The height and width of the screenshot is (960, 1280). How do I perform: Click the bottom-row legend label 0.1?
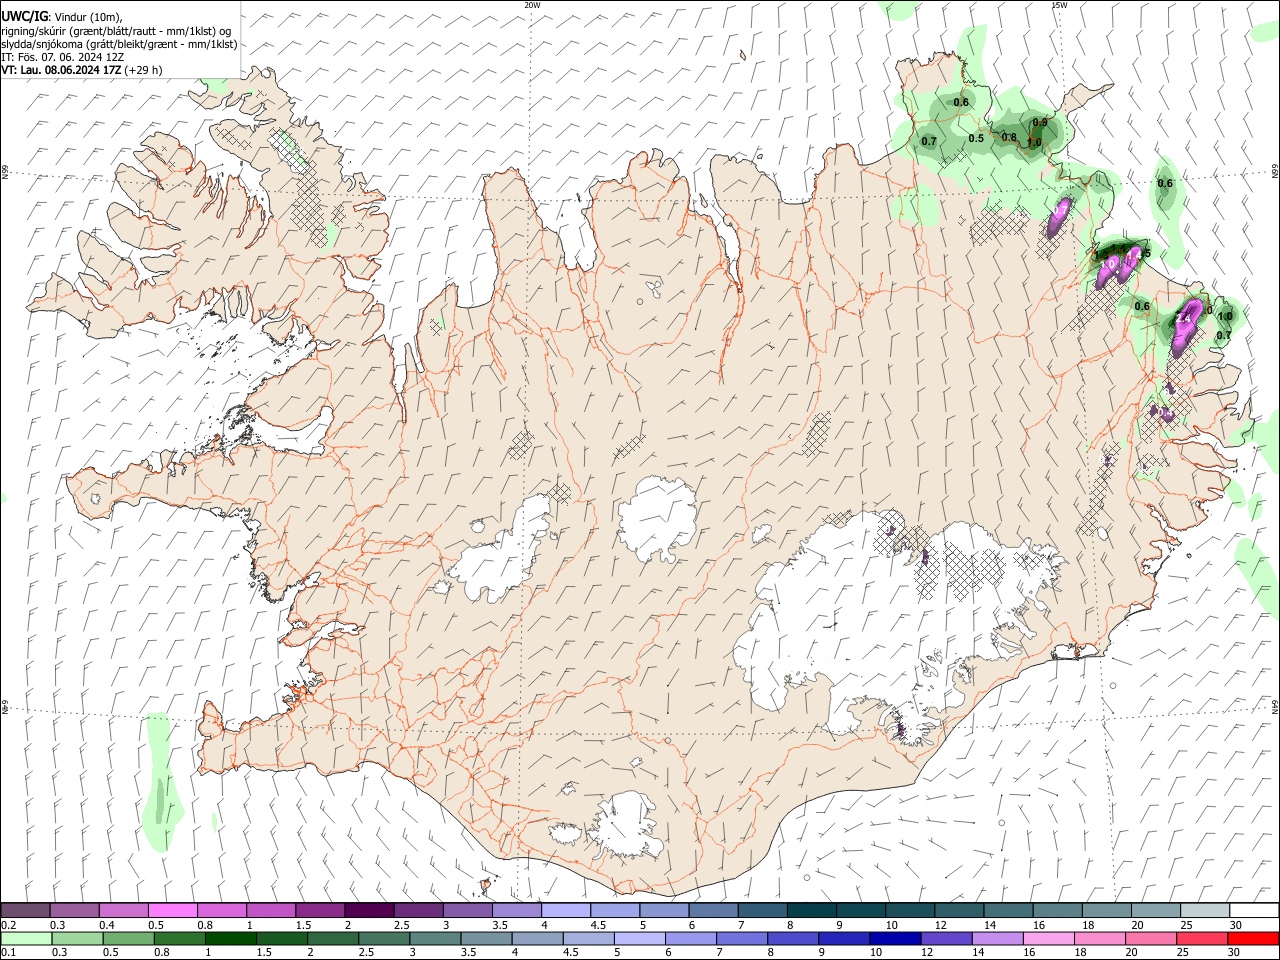[9, 953]
